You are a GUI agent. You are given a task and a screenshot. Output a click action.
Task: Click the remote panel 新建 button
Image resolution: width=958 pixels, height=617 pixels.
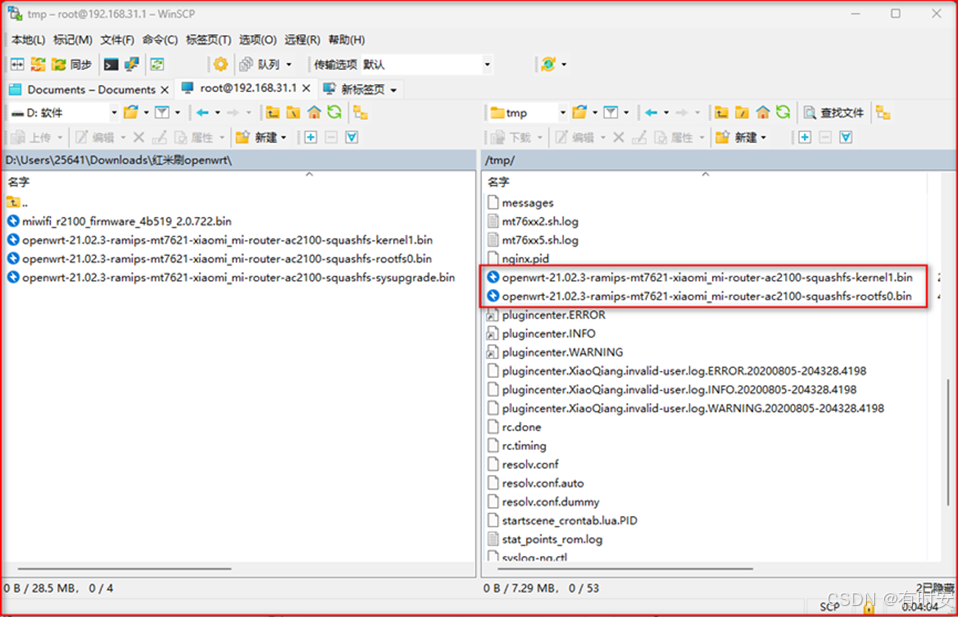[x=741, y=137]
